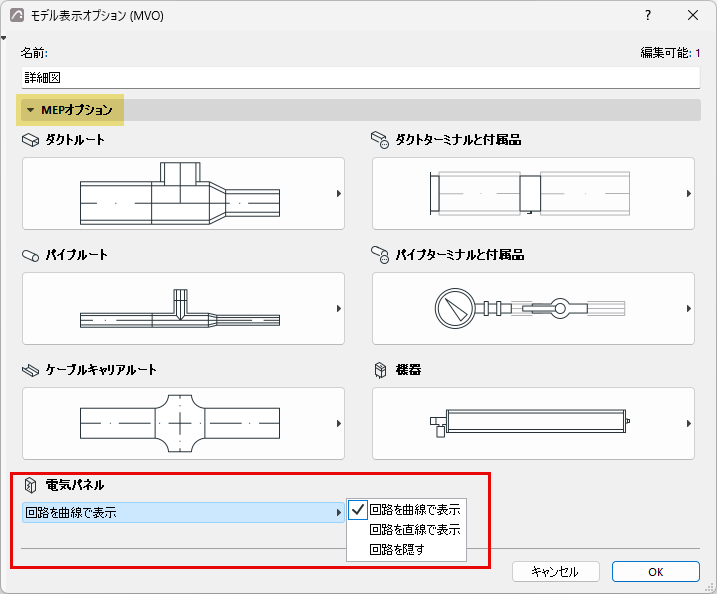Click the ダクトターミナルと付属品 icon
717x594 pixels.
[x=380, y=139]
